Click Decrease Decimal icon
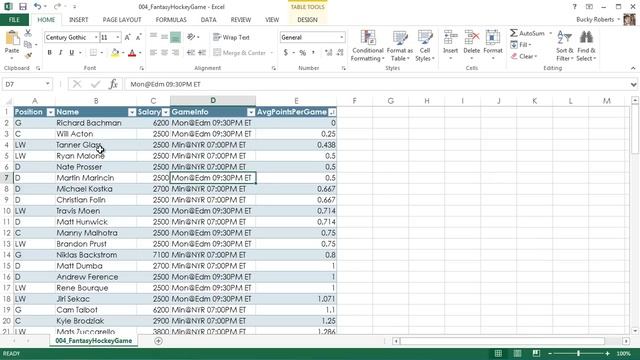The width and height of the screenshot is (640, 360). point(340,53)
